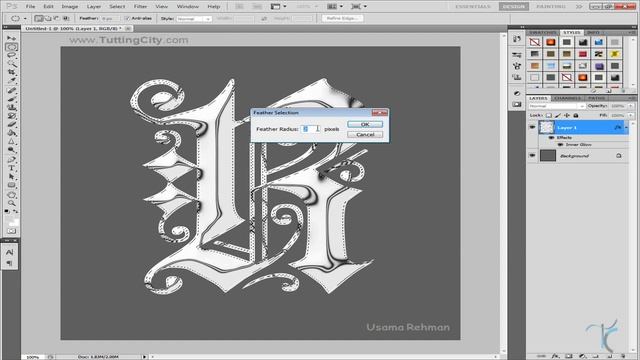Click the foreground color swatch
640x360 pixels.
pos(9,219)
